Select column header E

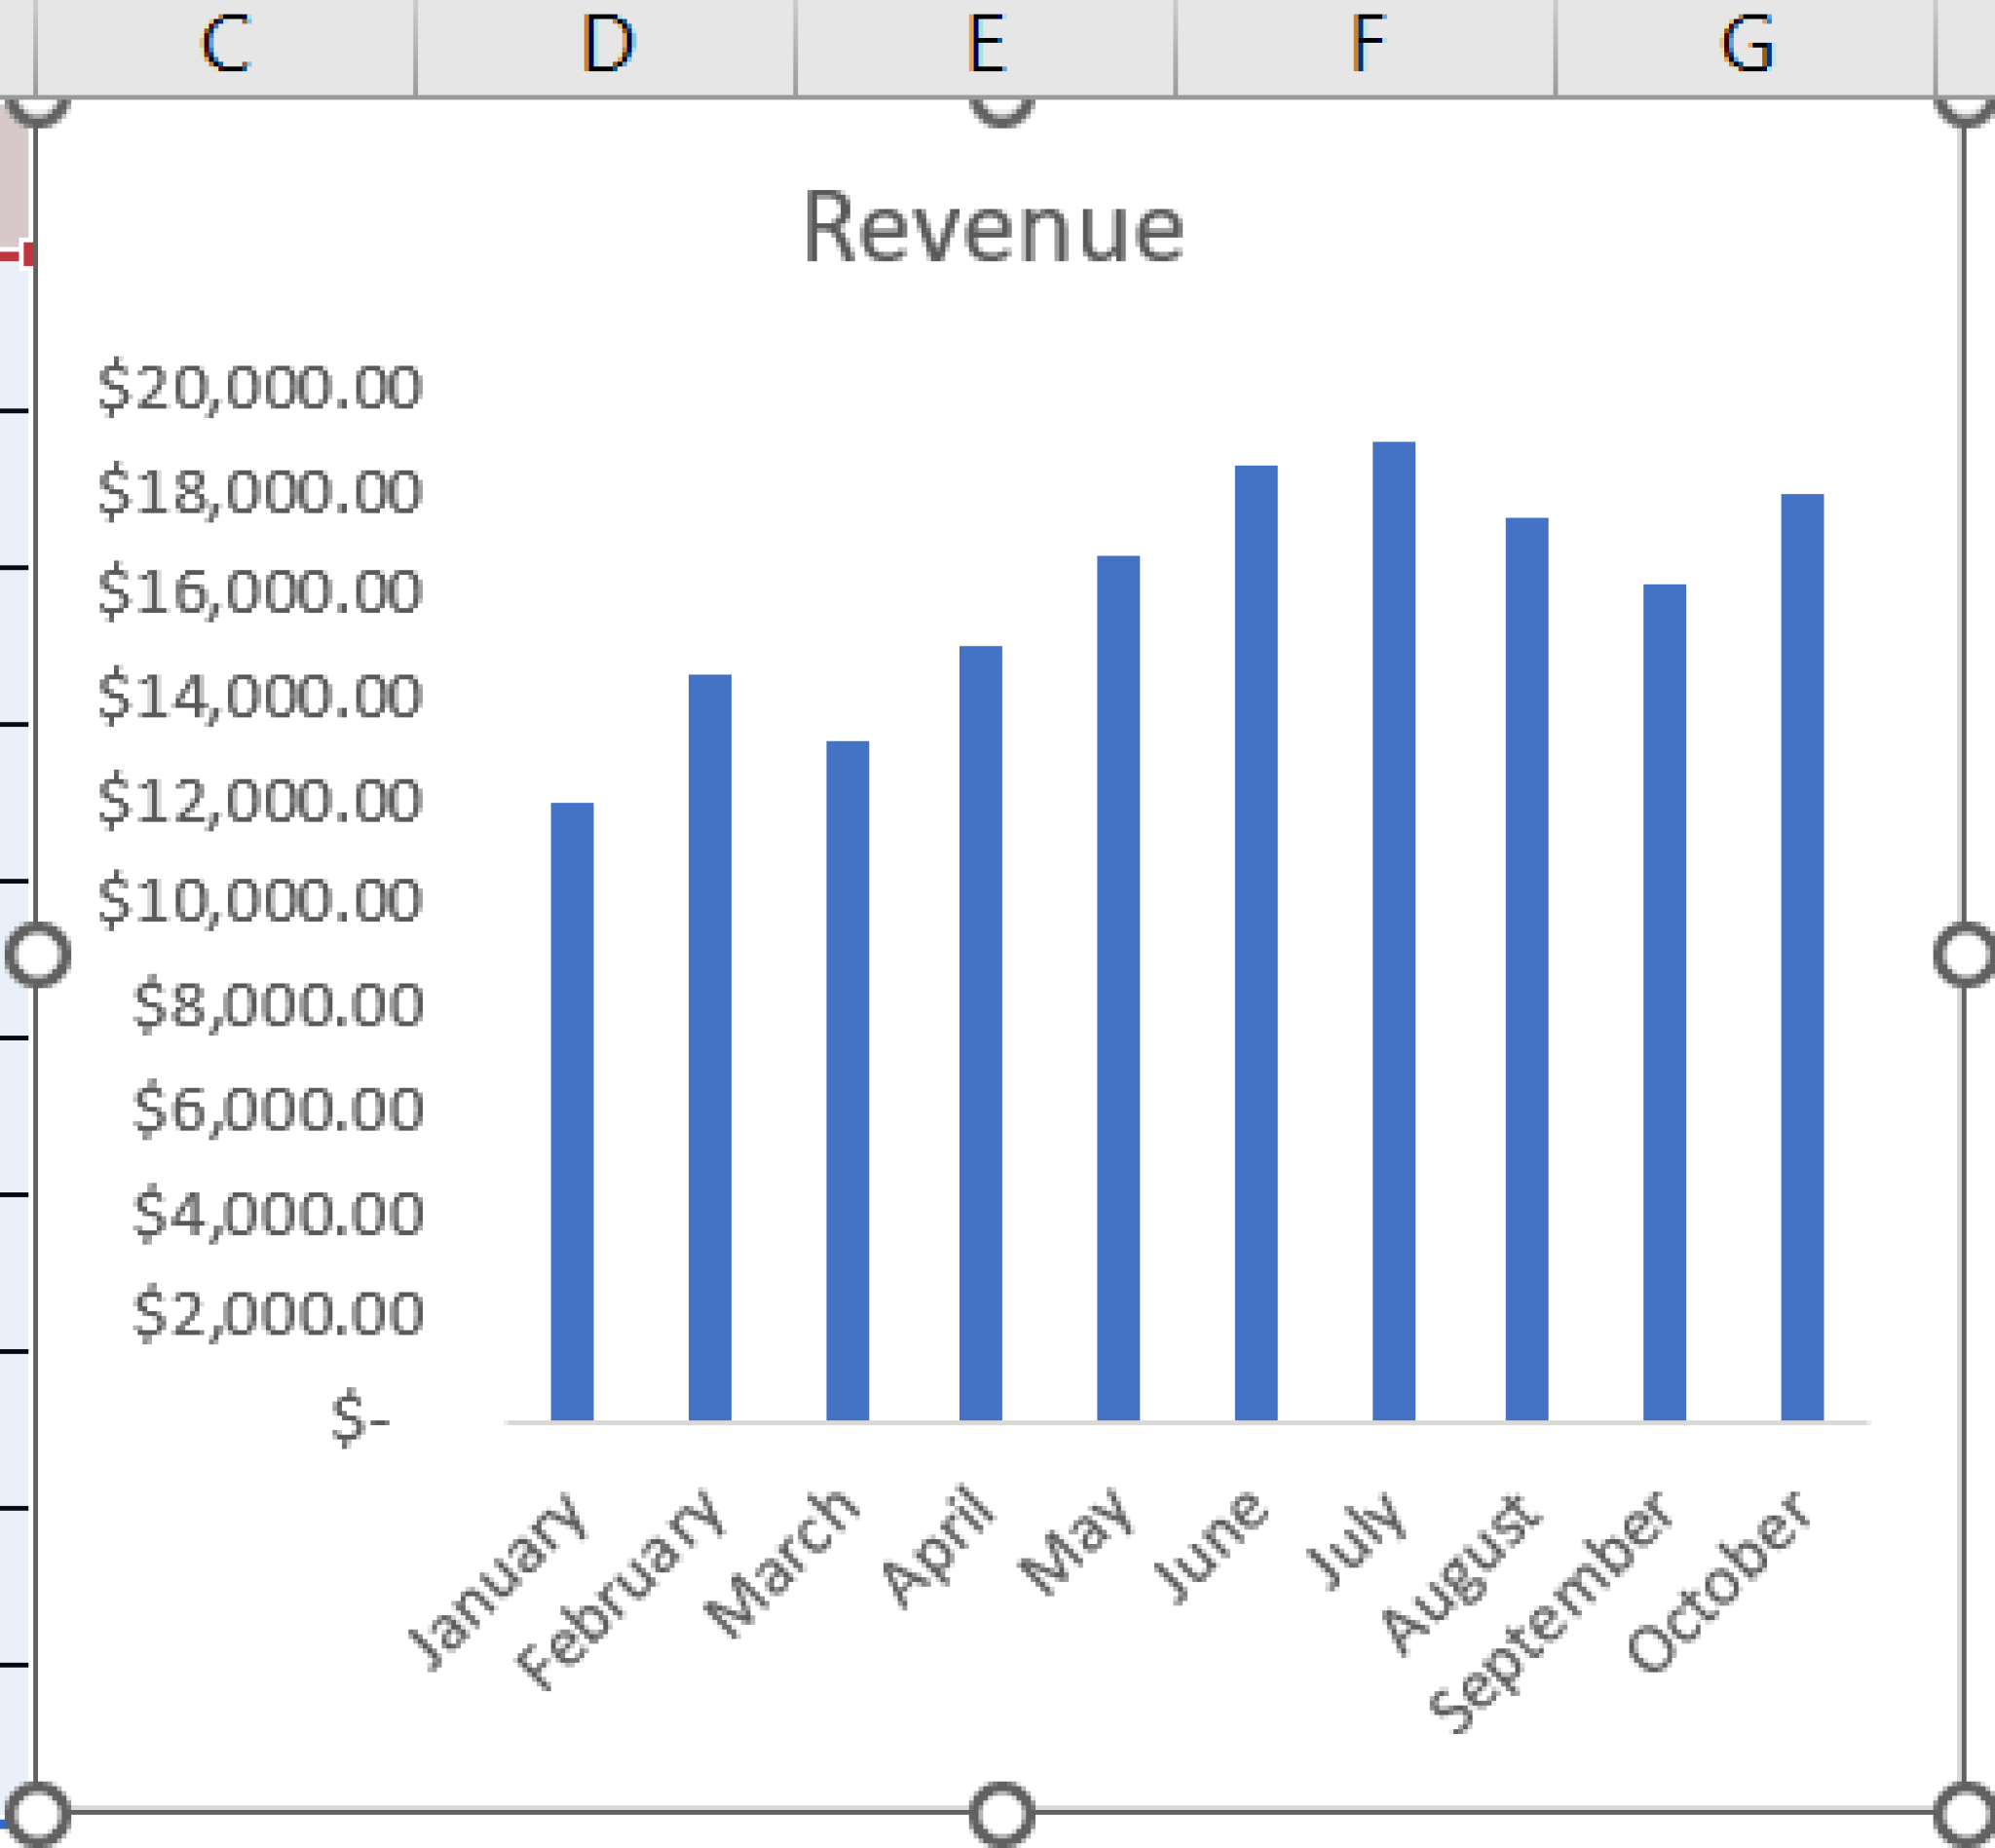[x=985, y=44]
